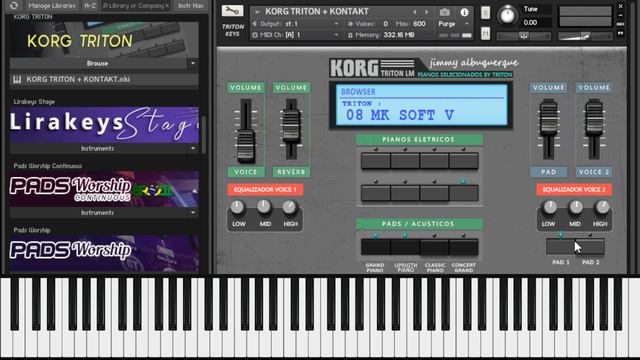This screenshot has width=640, height=360.
Task: Click Voice 2 equalizer LOW knob
Action: [x=550, y=207]
